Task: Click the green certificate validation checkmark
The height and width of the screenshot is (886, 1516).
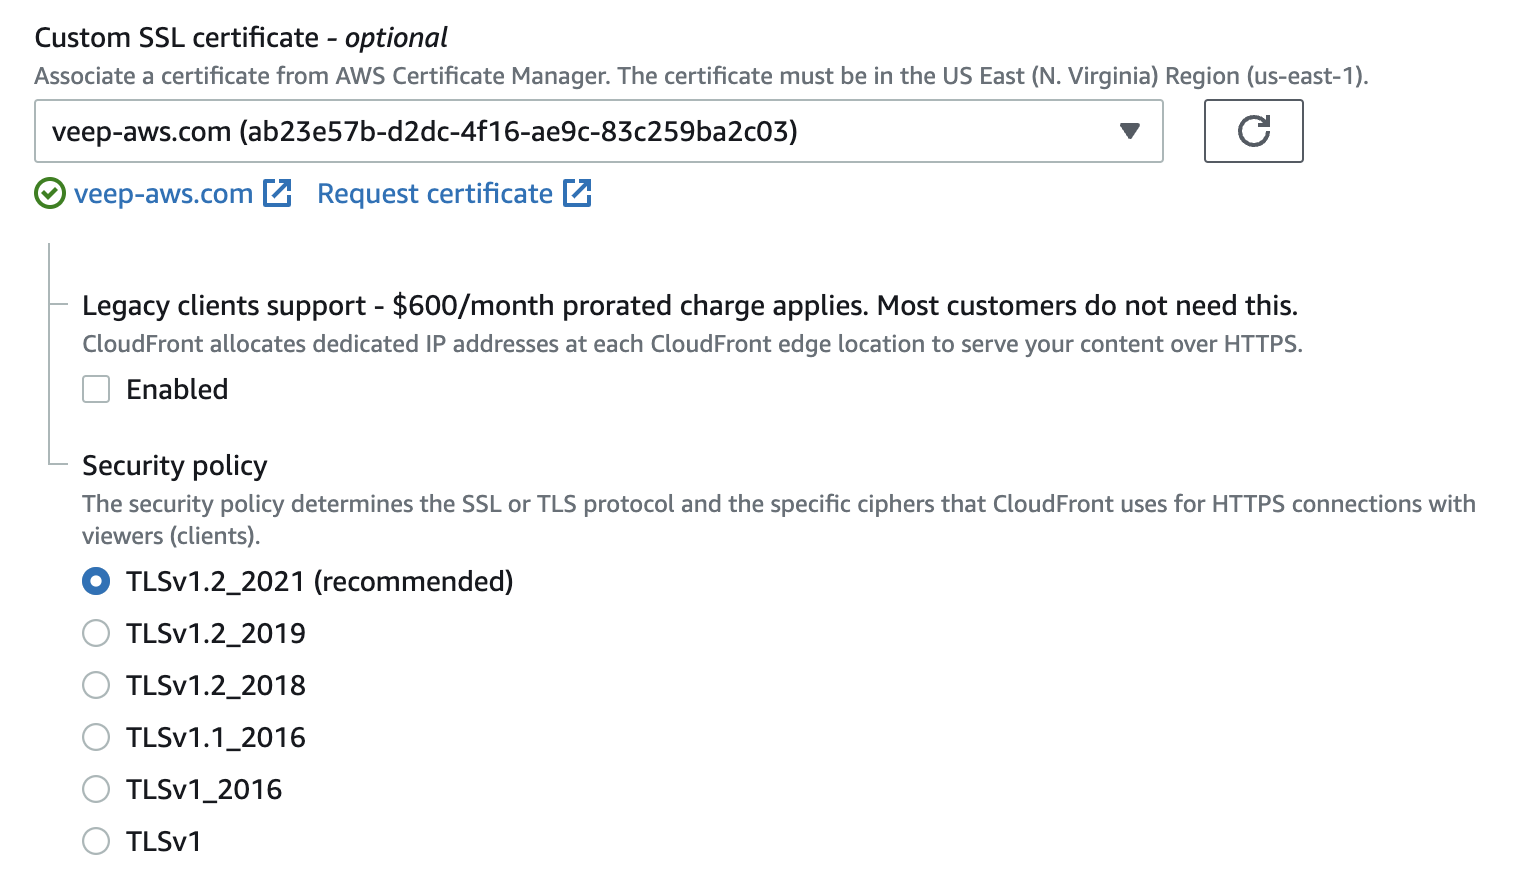Action: [x=47, y=193]
